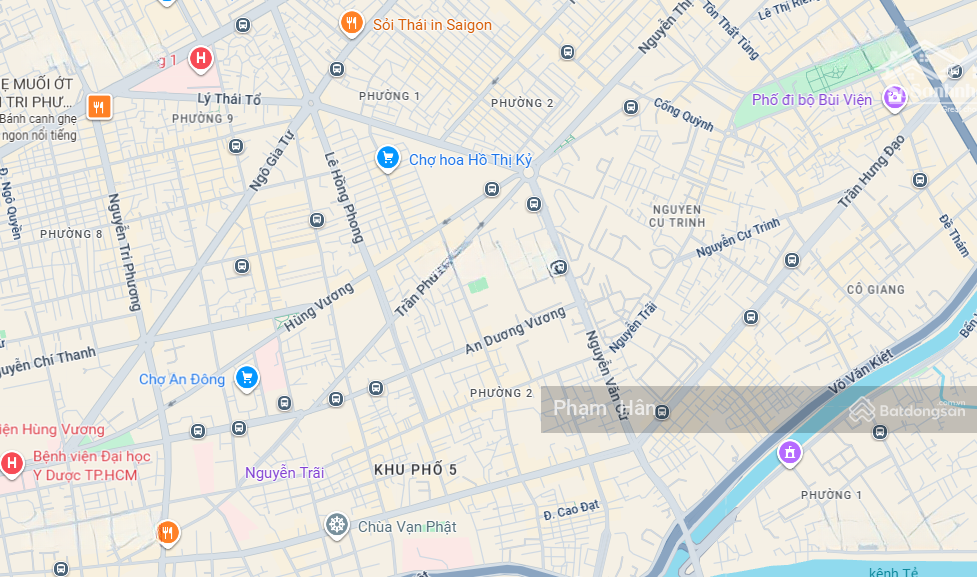Select the Phố đi bộ Bùi Viện camera pin
This screenshot has height=577, width=977.
pos(894,98)
